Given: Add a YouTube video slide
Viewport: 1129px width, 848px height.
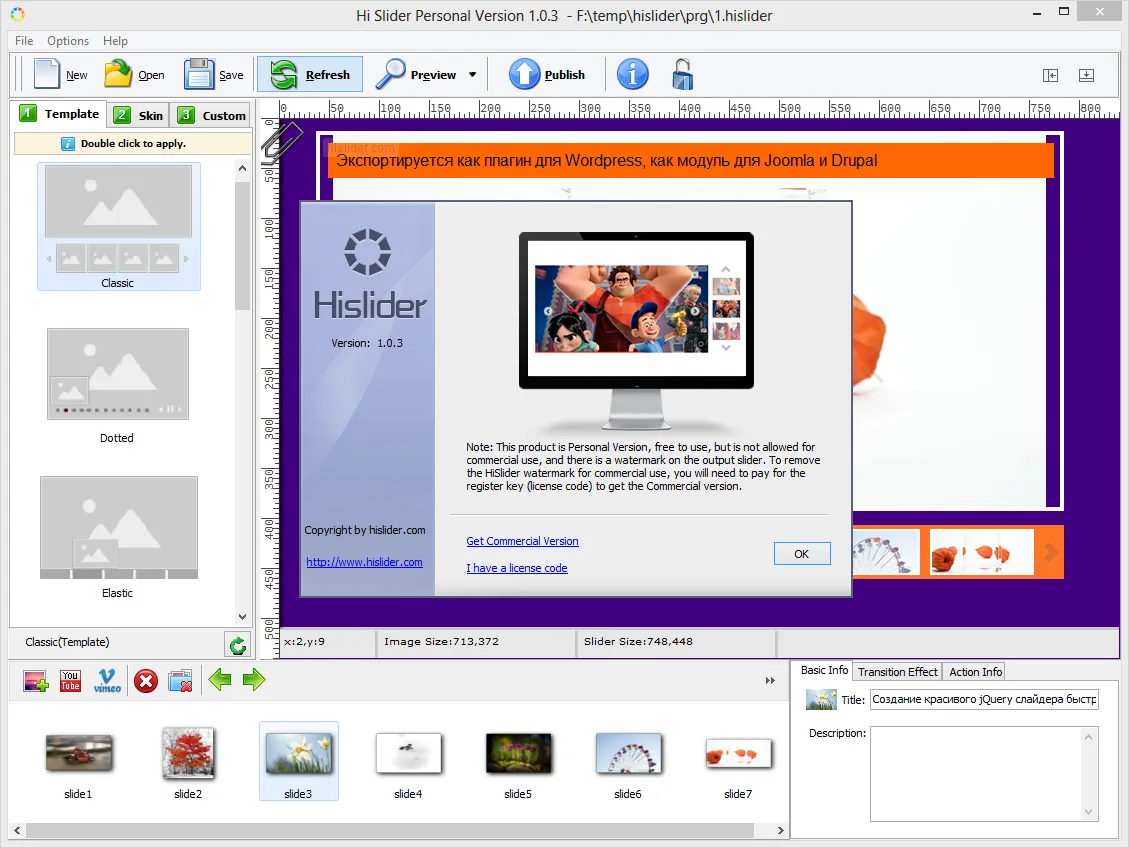Looking at the screenshot, I should tap(71, 680).
